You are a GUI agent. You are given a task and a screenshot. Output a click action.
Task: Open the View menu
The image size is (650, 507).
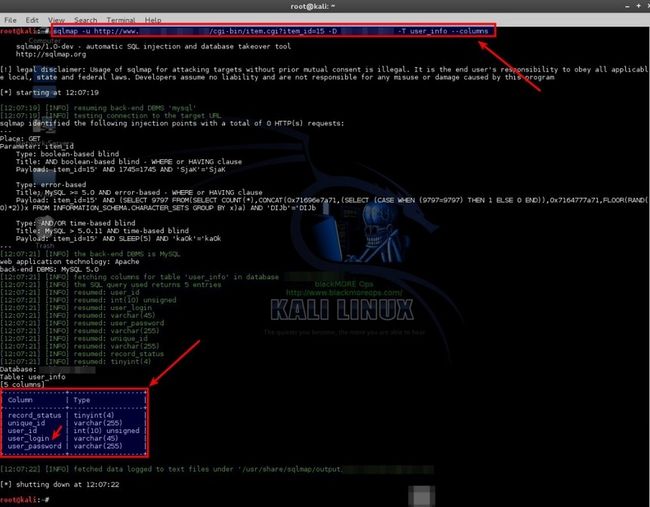[56, 20]
